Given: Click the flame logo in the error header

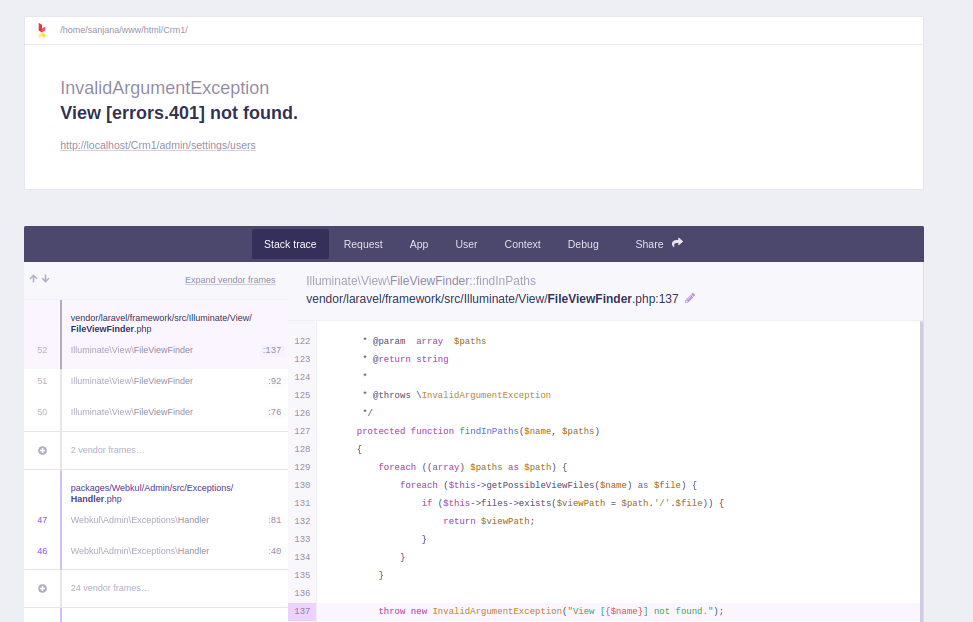Looking at the screenshot, I should [x=41, y=30].
